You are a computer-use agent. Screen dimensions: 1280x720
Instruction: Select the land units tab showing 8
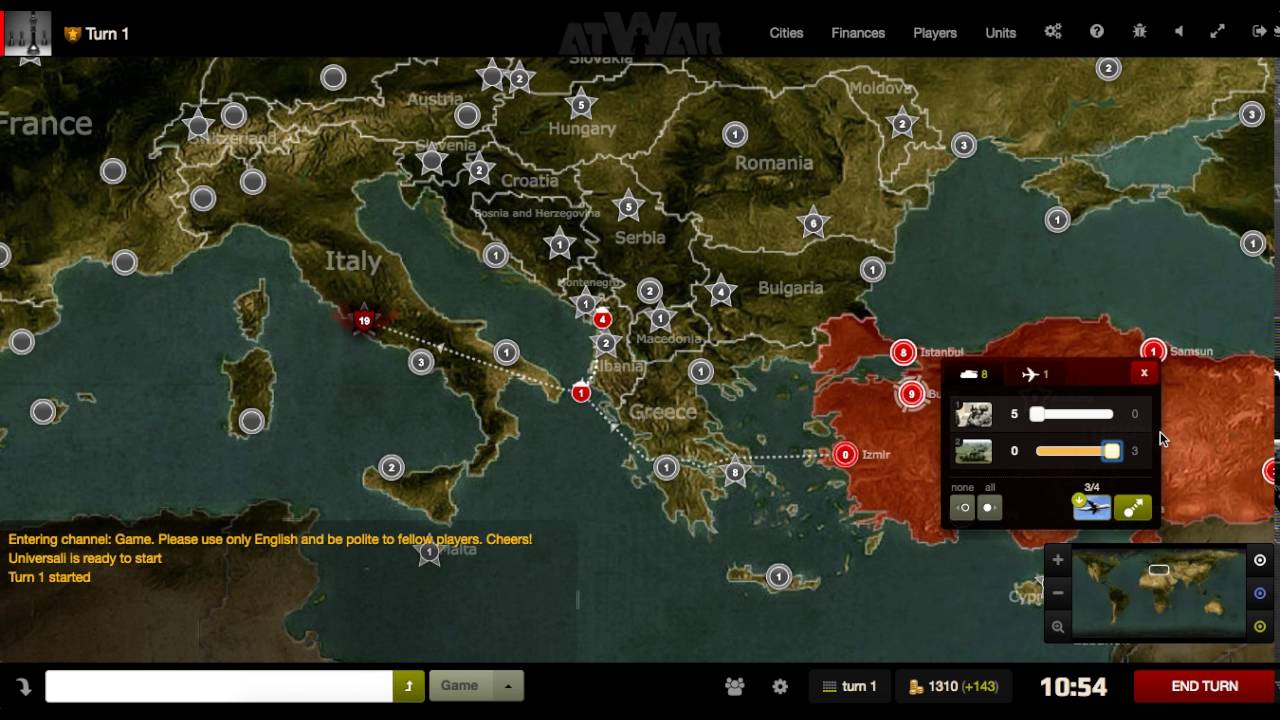click(973, 374)
